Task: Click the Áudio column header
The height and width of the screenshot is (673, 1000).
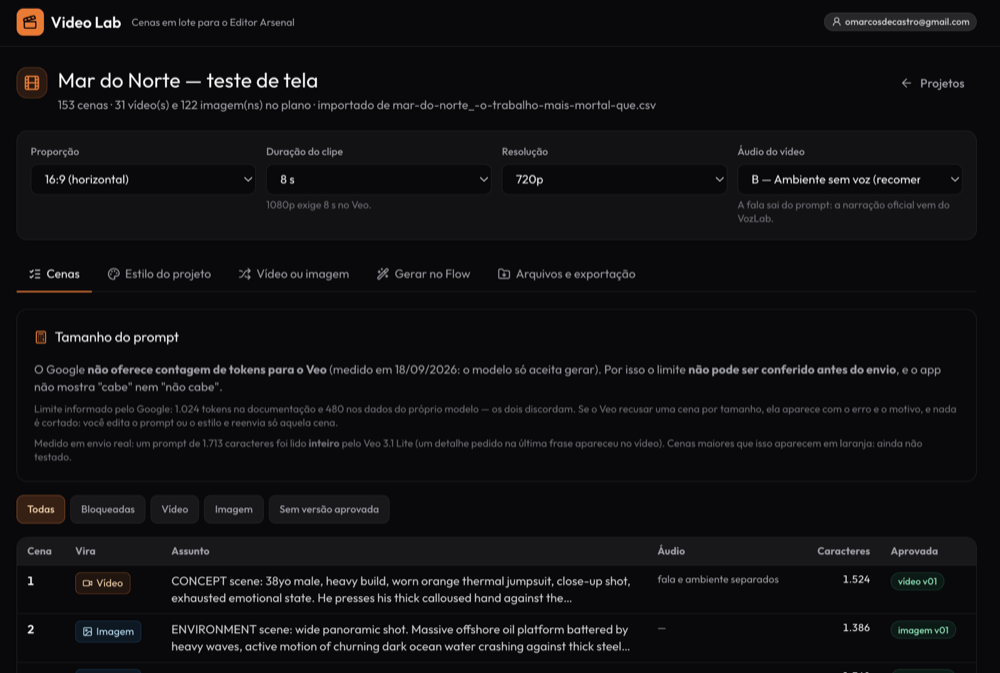Action: (x=671, y=551)
